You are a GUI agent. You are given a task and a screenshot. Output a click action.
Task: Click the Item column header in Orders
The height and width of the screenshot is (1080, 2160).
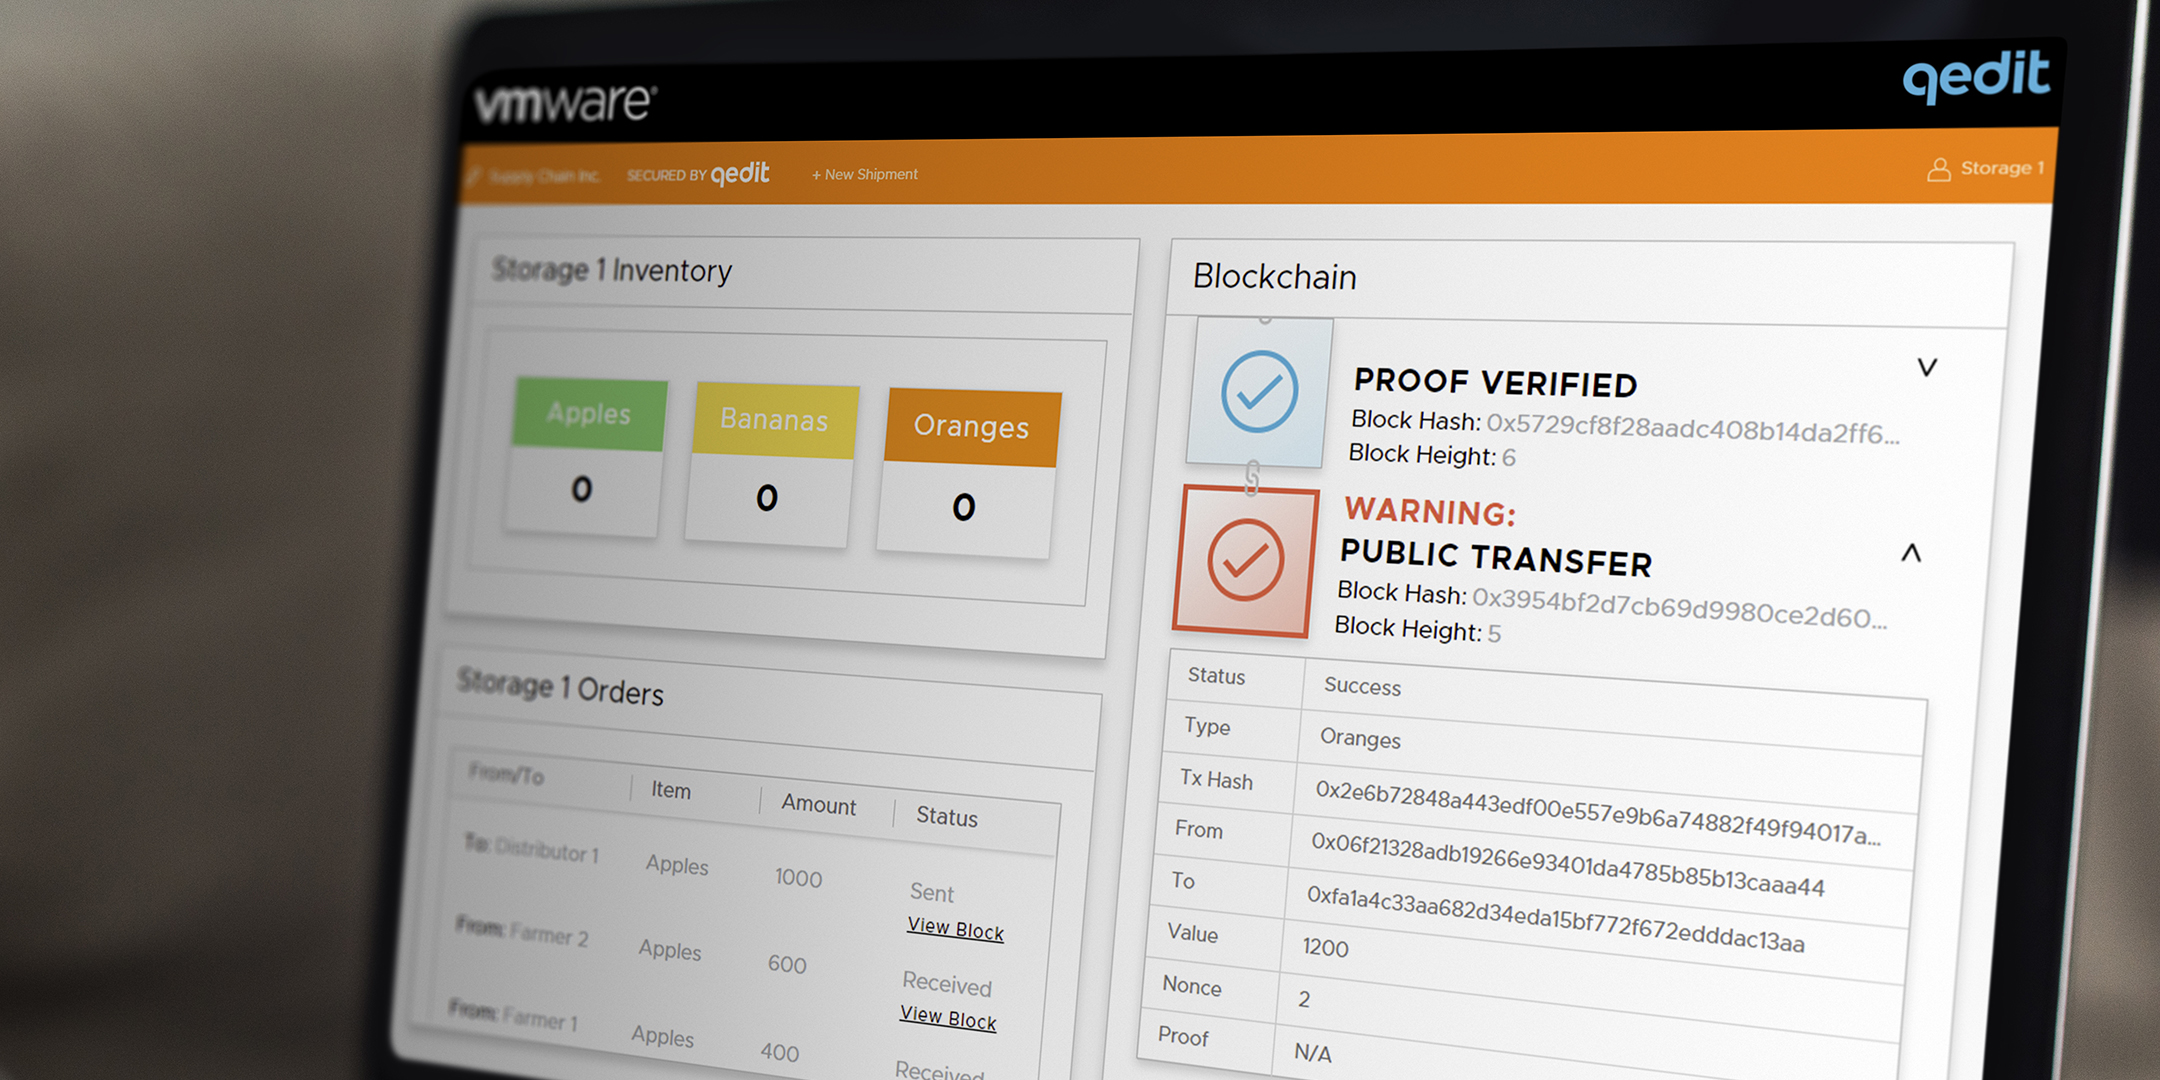(671, 790)
